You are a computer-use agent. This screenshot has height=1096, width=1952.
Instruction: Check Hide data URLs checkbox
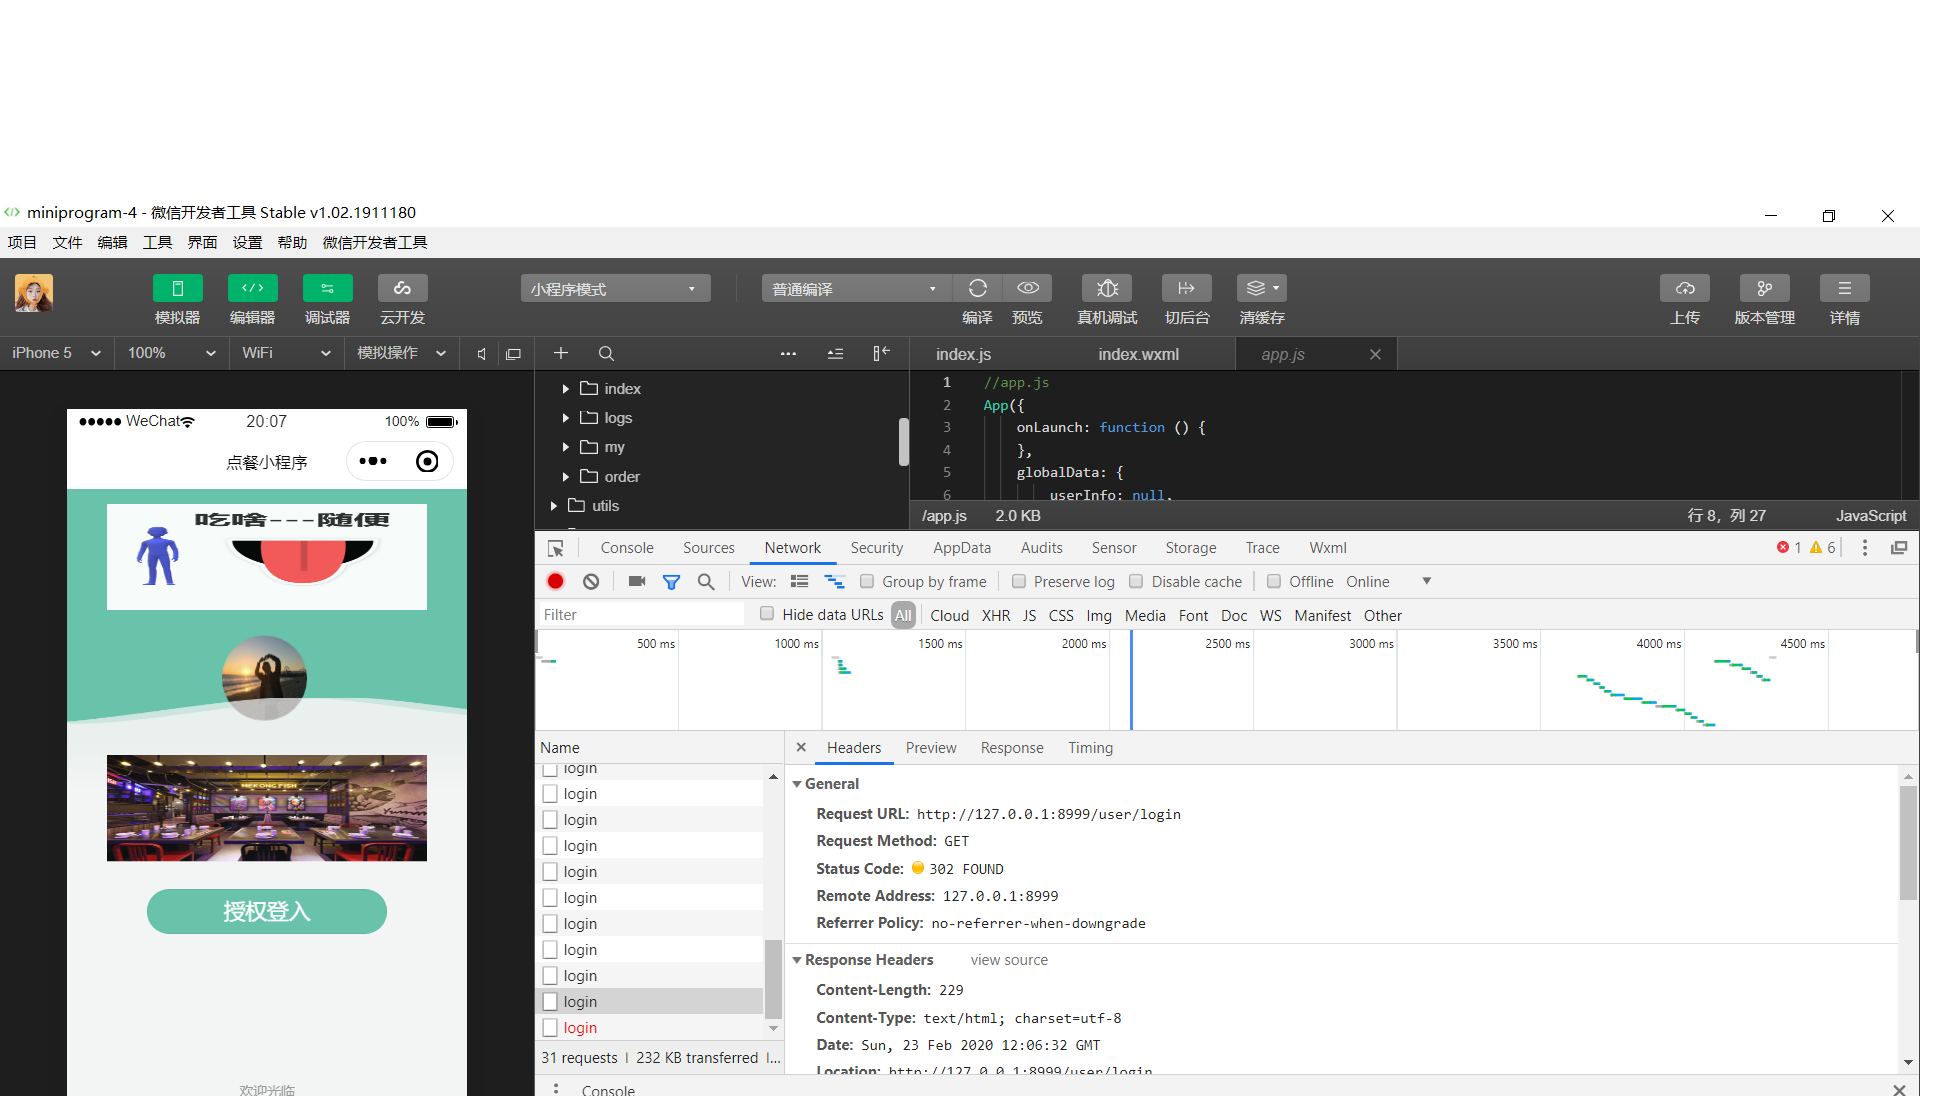click(767, 614)
